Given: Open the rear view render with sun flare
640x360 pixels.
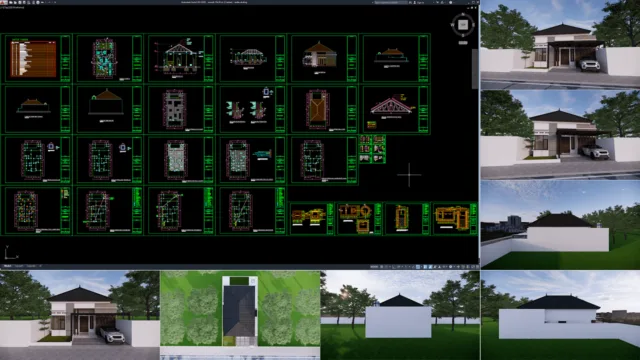Looking at the screenshot, I should pyautogui.click(x=400, y=315).
